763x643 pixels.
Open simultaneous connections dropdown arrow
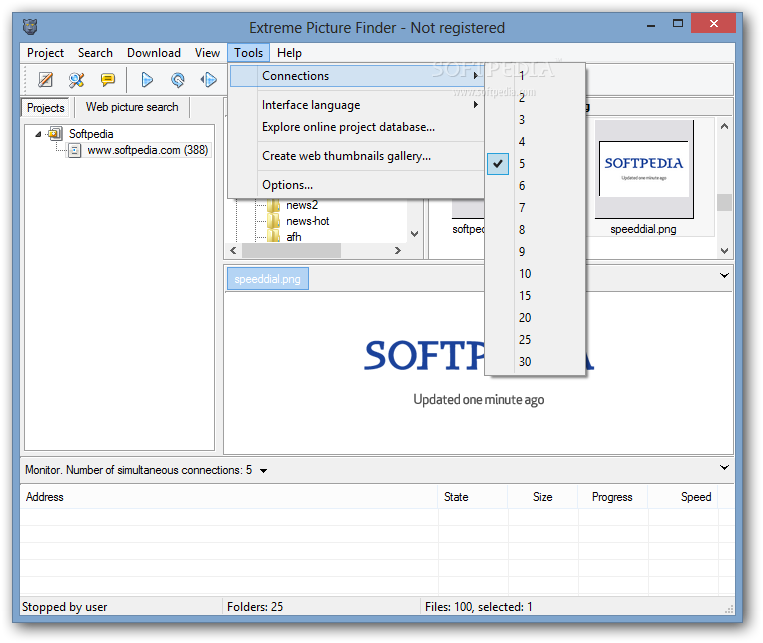tap(263, 471)
